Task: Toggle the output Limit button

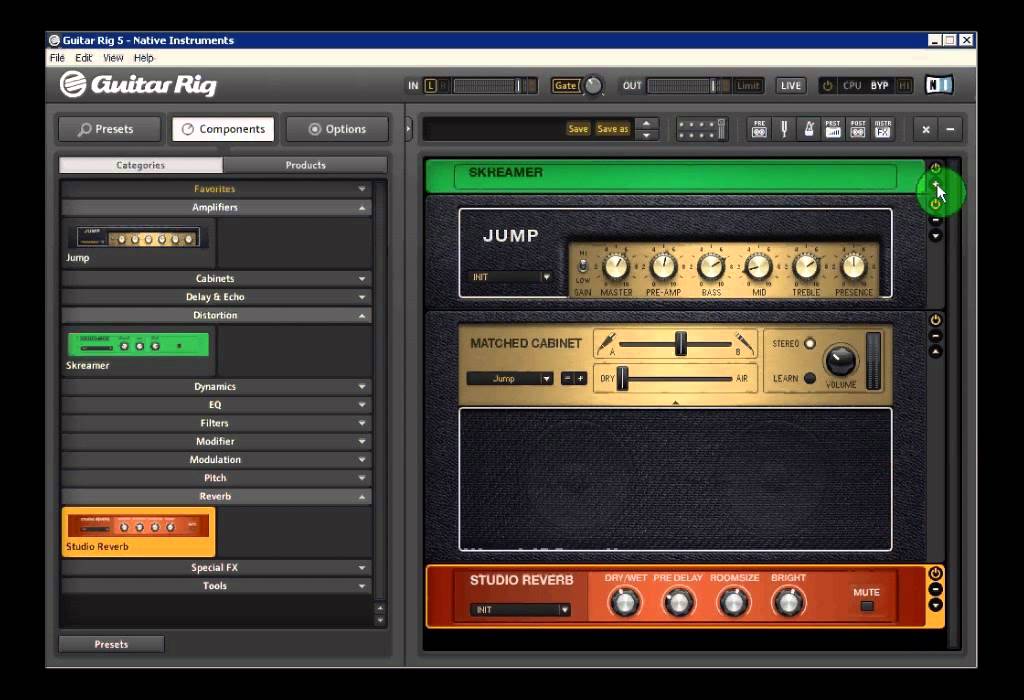Action: (748, 86)
